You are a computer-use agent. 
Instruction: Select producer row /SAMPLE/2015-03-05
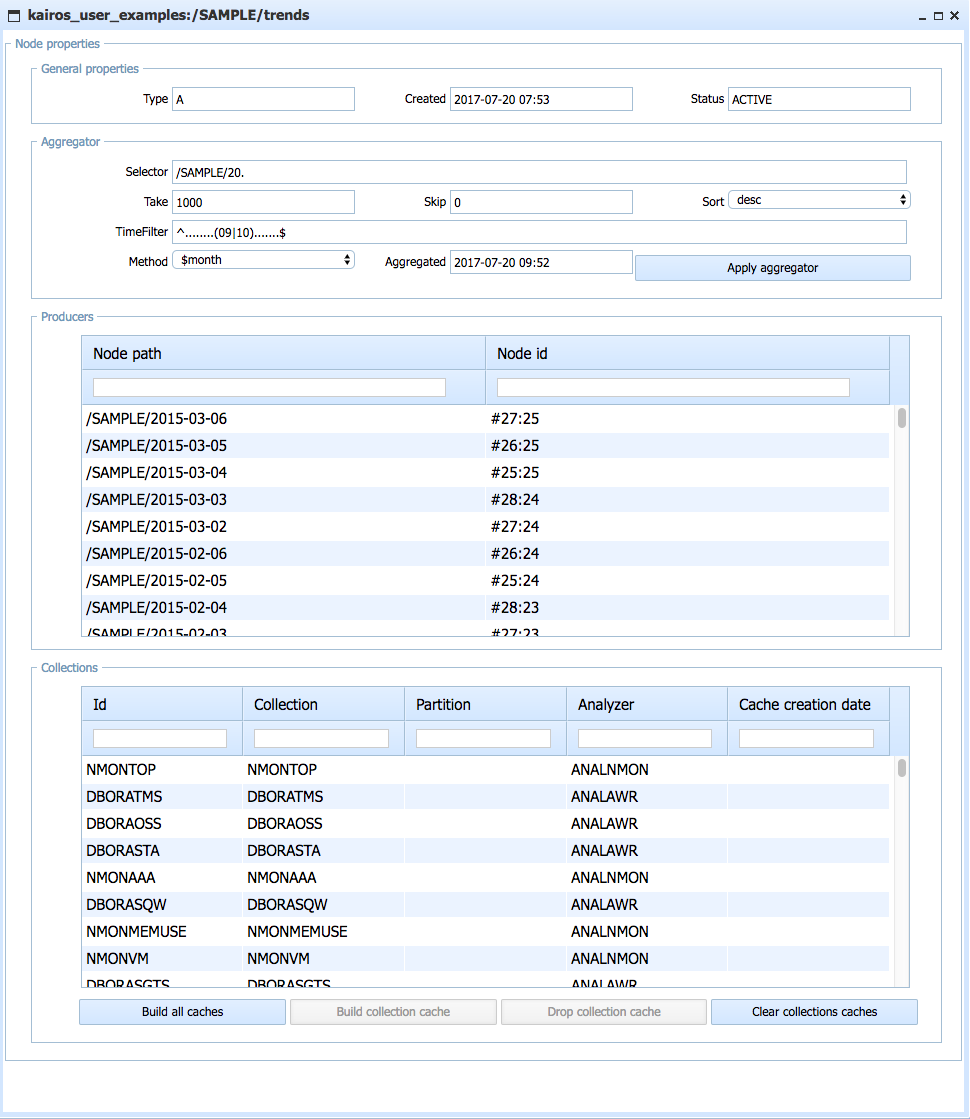click(x=485, y=446)
